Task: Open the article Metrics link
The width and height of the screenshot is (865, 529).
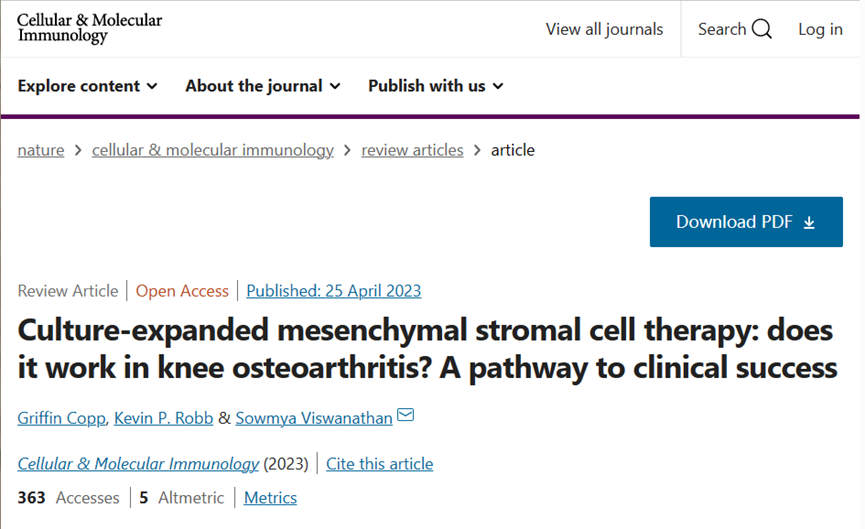Action: (x=270, y=498)
